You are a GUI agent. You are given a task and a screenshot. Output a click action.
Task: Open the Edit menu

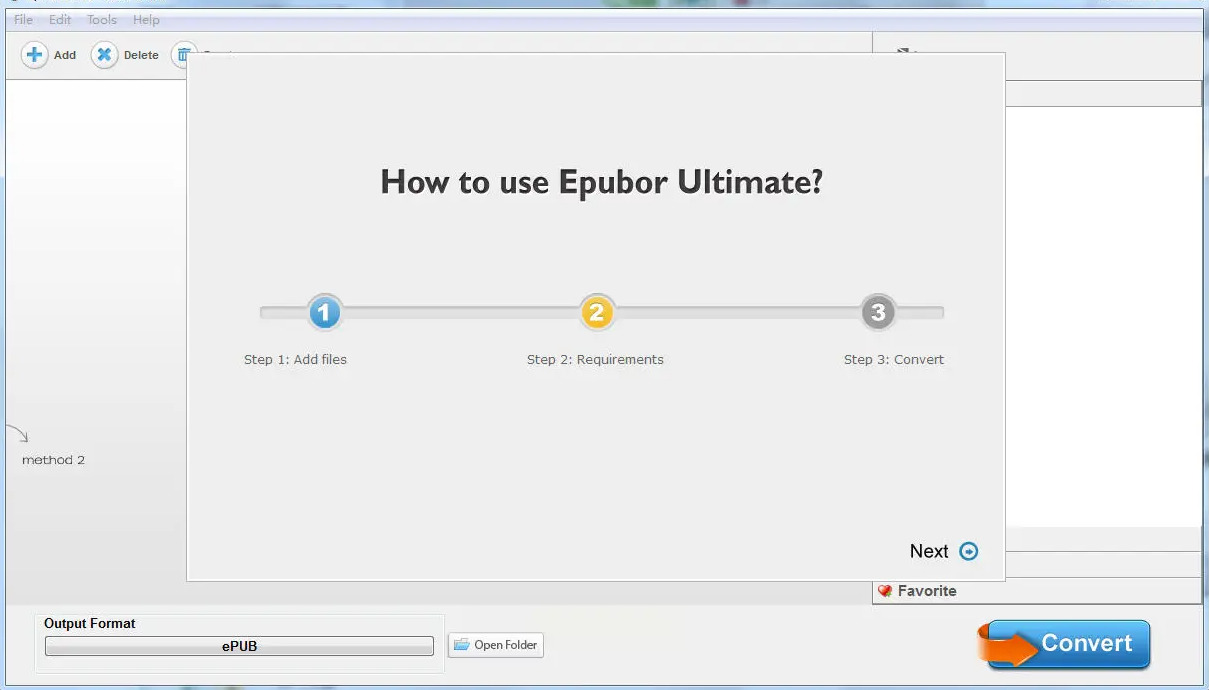tap(60, 20)
